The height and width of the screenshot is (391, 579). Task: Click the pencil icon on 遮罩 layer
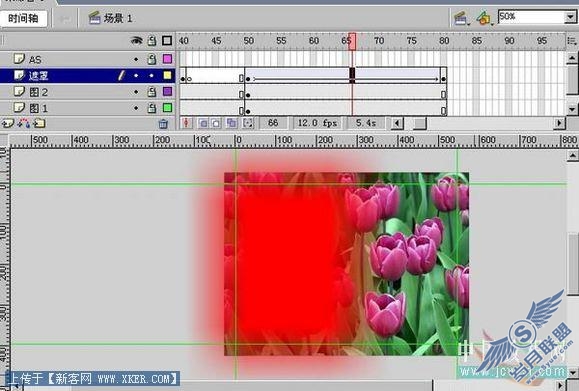pyautogui.click(x=121, y=75)
